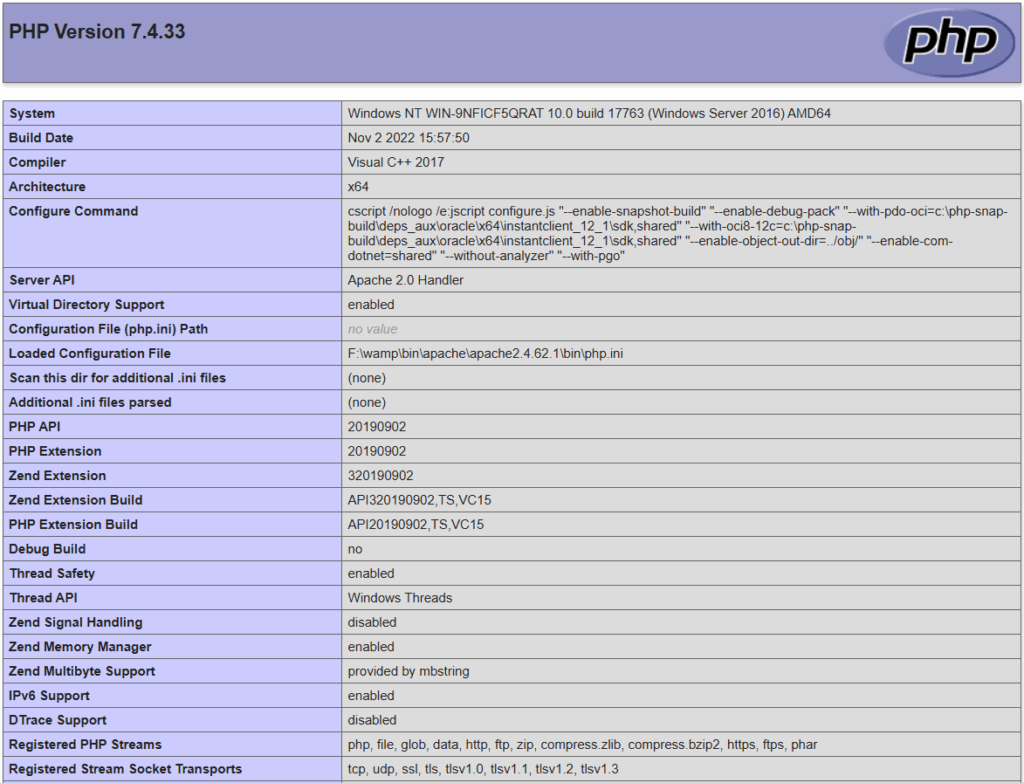The width and height of the screenshot is (1024, 783).
Task: Click the 'provided by mbstring' value
Action: [408, 671]
